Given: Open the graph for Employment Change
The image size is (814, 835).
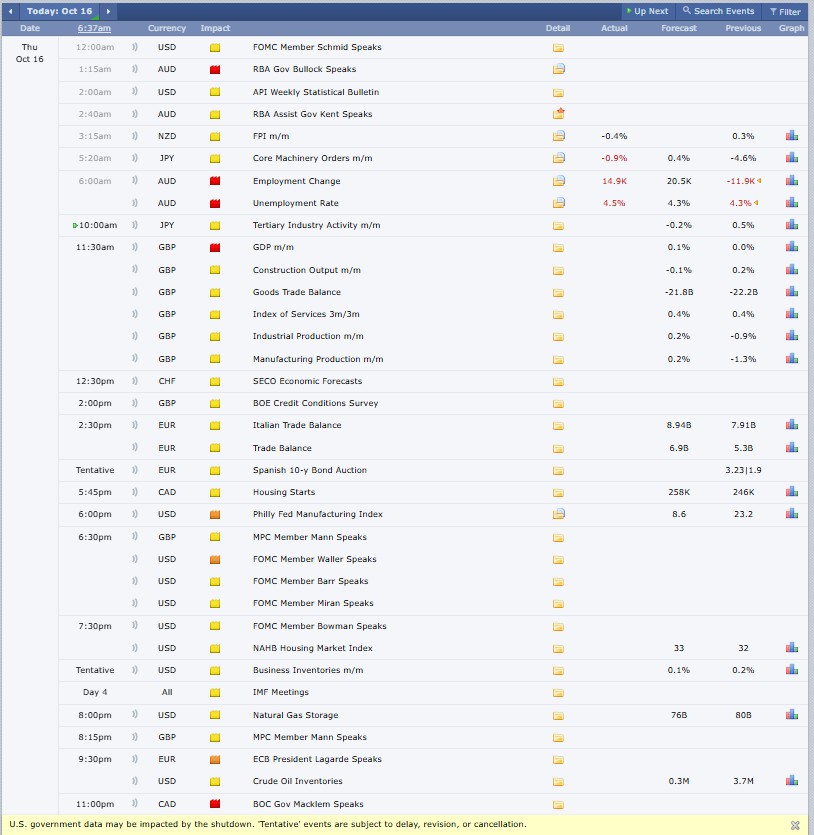Looking at the screenshot, I should (x=791, y=181).
